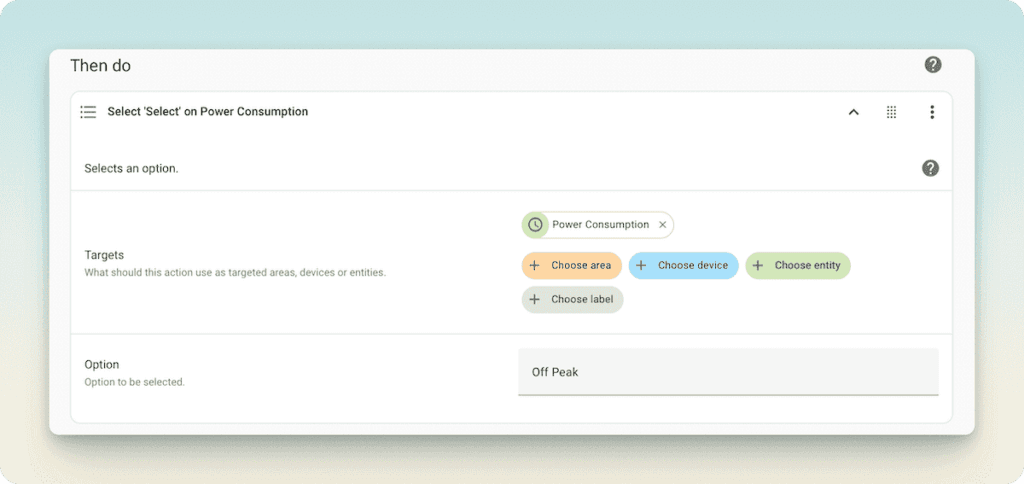
Task: Open the Option field showing Off Peak
Action: pos(728,372)
